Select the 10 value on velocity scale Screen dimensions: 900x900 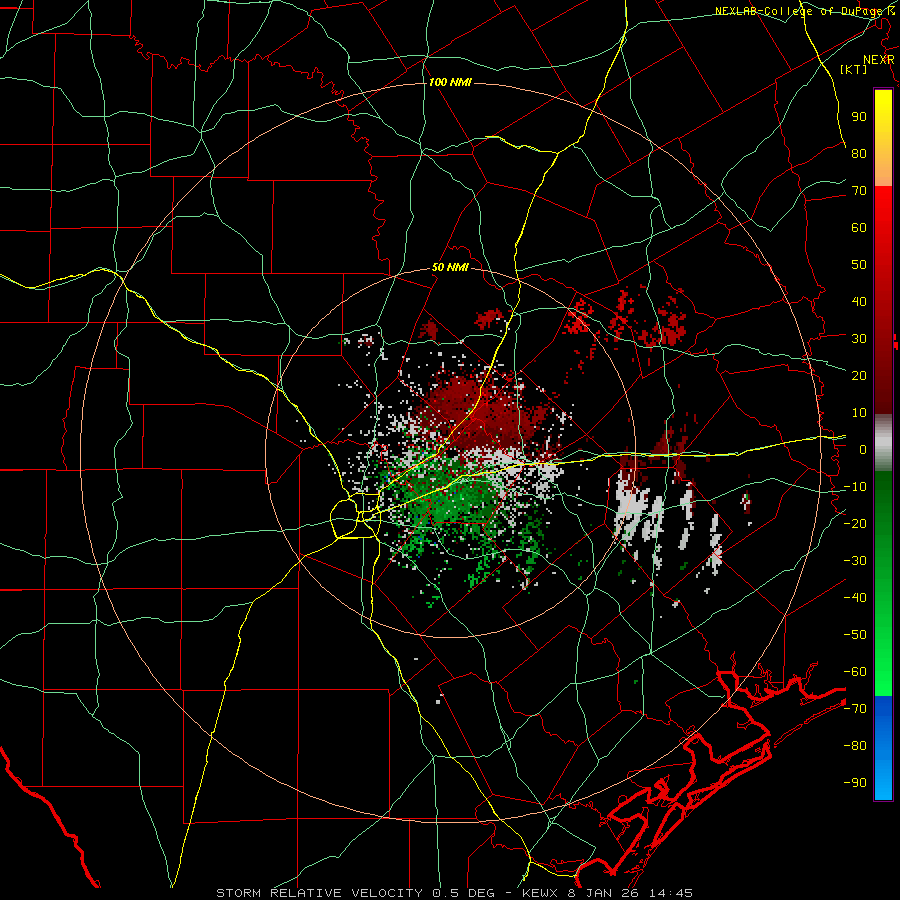pos(859,413)
